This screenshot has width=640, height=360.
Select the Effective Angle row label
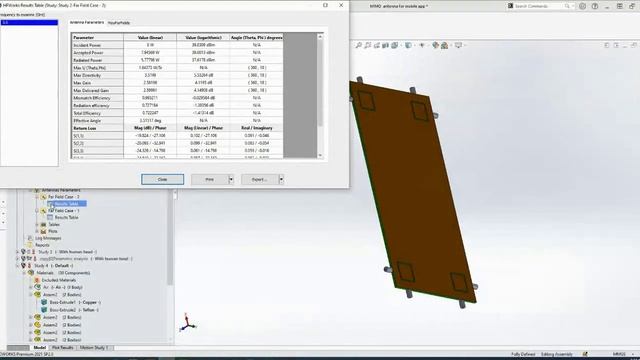tap(97, 120)
